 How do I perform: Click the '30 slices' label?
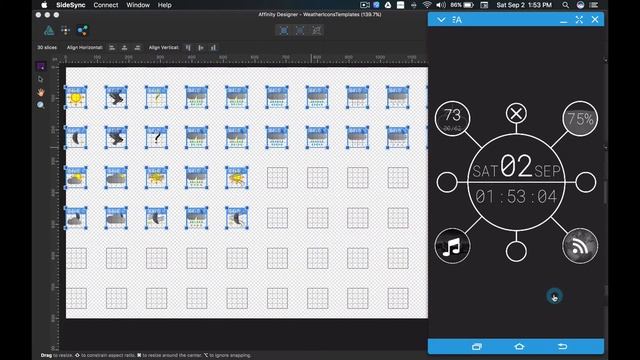(x=47, y=48)
